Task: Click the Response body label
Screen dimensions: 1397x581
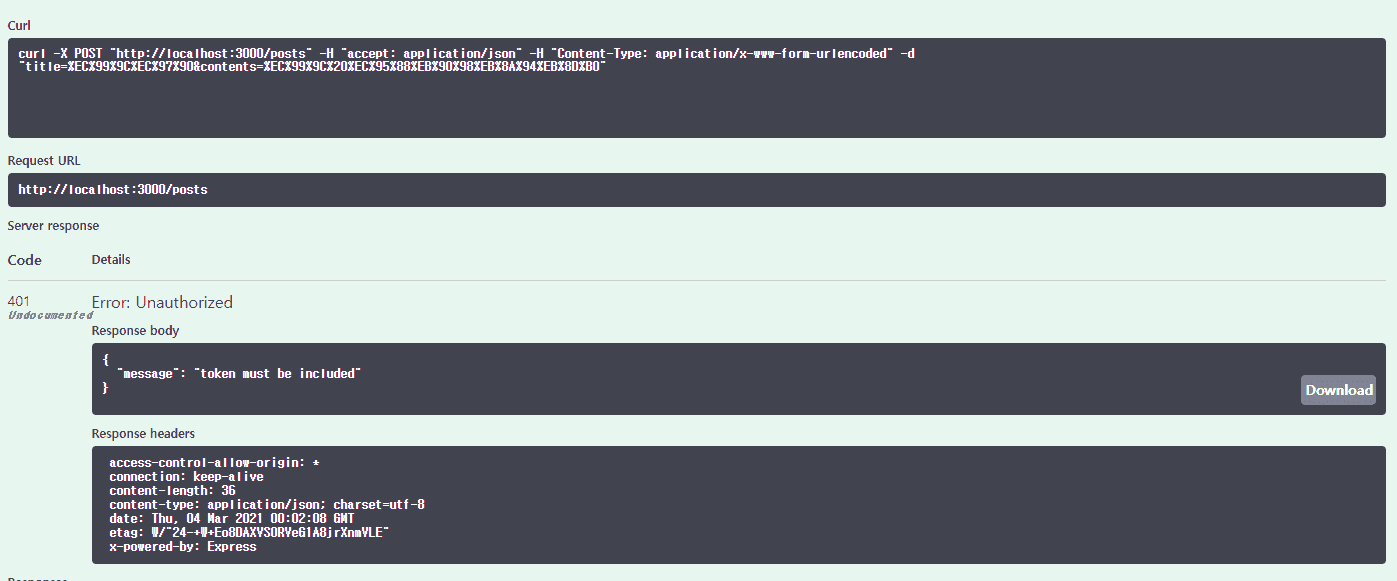Action: (x=135, y=330)
